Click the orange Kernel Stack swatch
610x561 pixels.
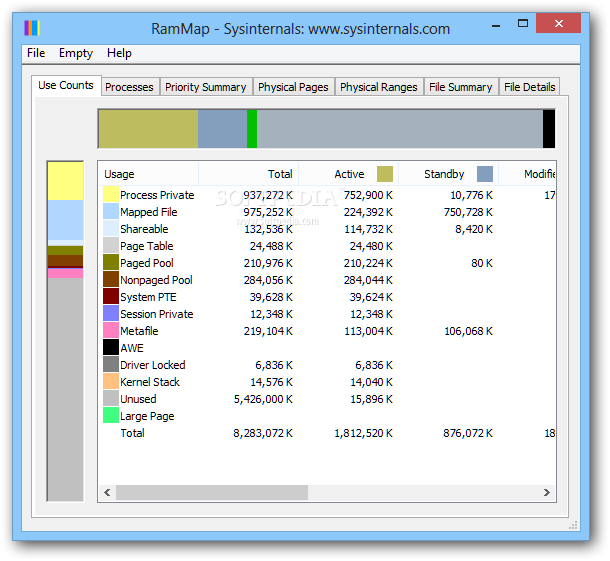point(111,382)
